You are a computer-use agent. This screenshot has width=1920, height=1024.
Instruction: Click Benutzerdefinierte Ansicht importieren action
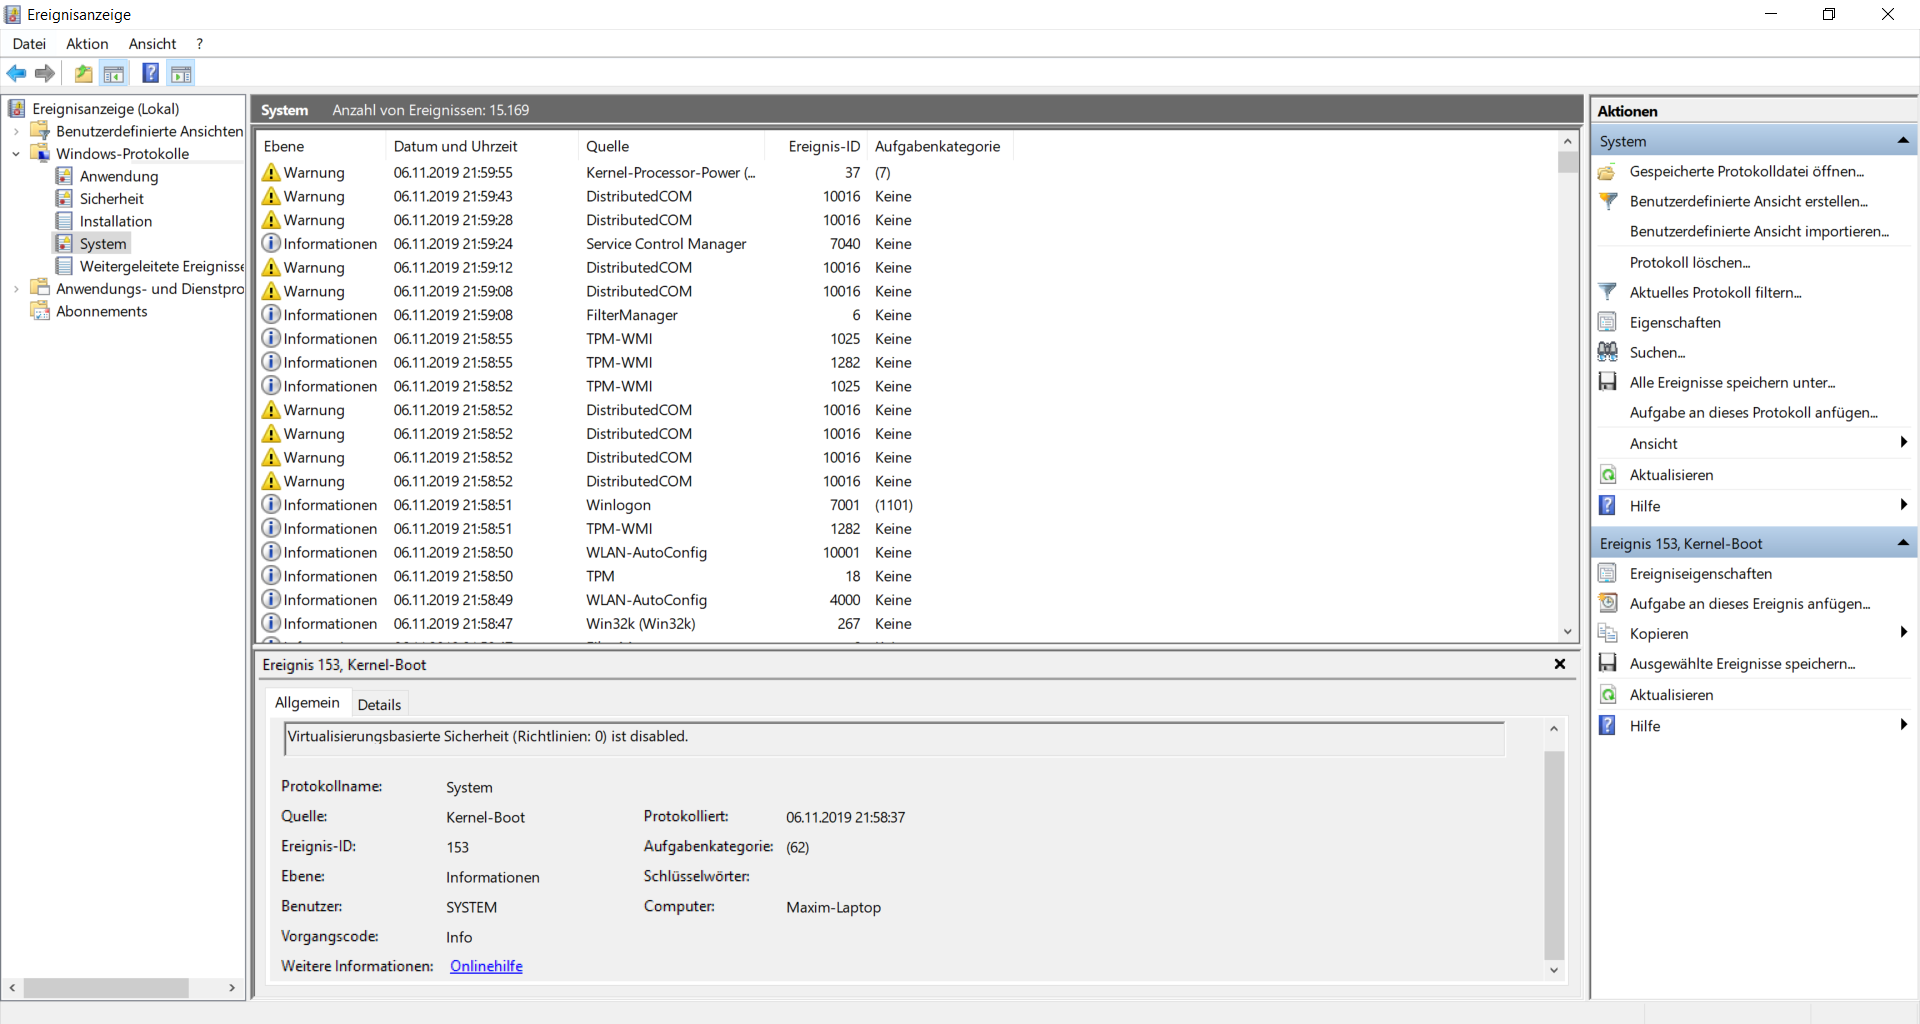[x=1759, y=231]
